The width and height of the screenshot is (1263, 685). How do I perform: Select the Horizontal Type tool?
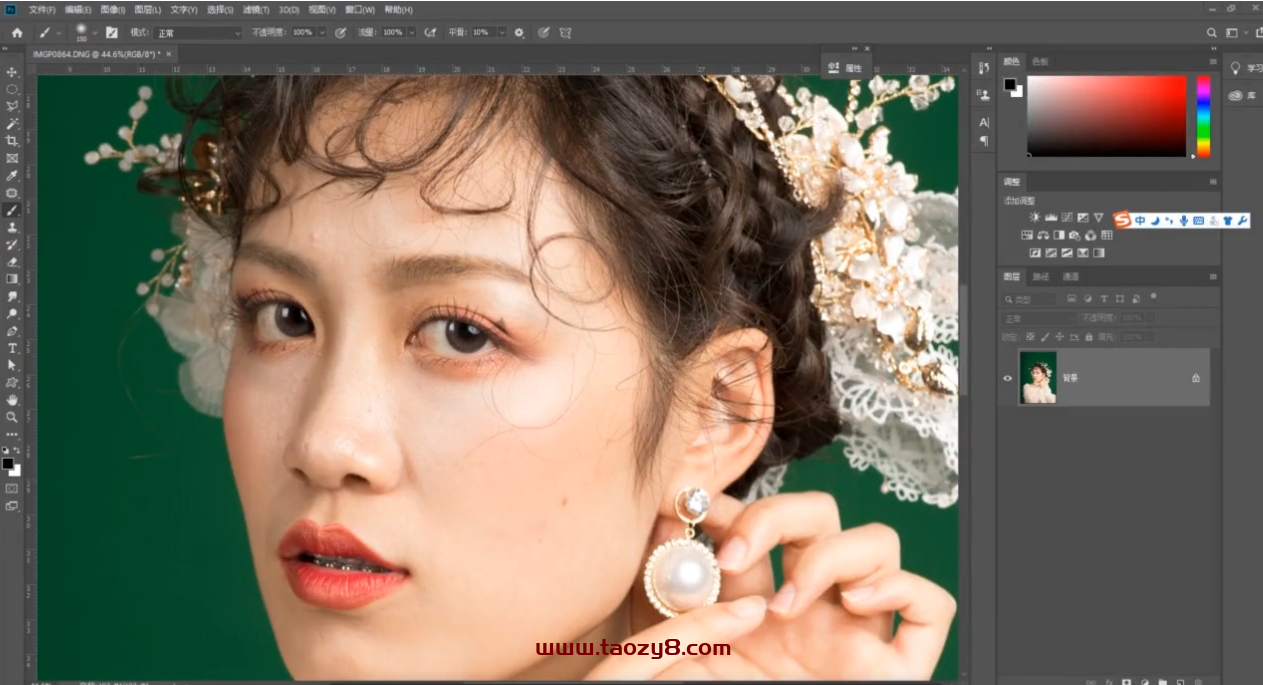[12, 348]
